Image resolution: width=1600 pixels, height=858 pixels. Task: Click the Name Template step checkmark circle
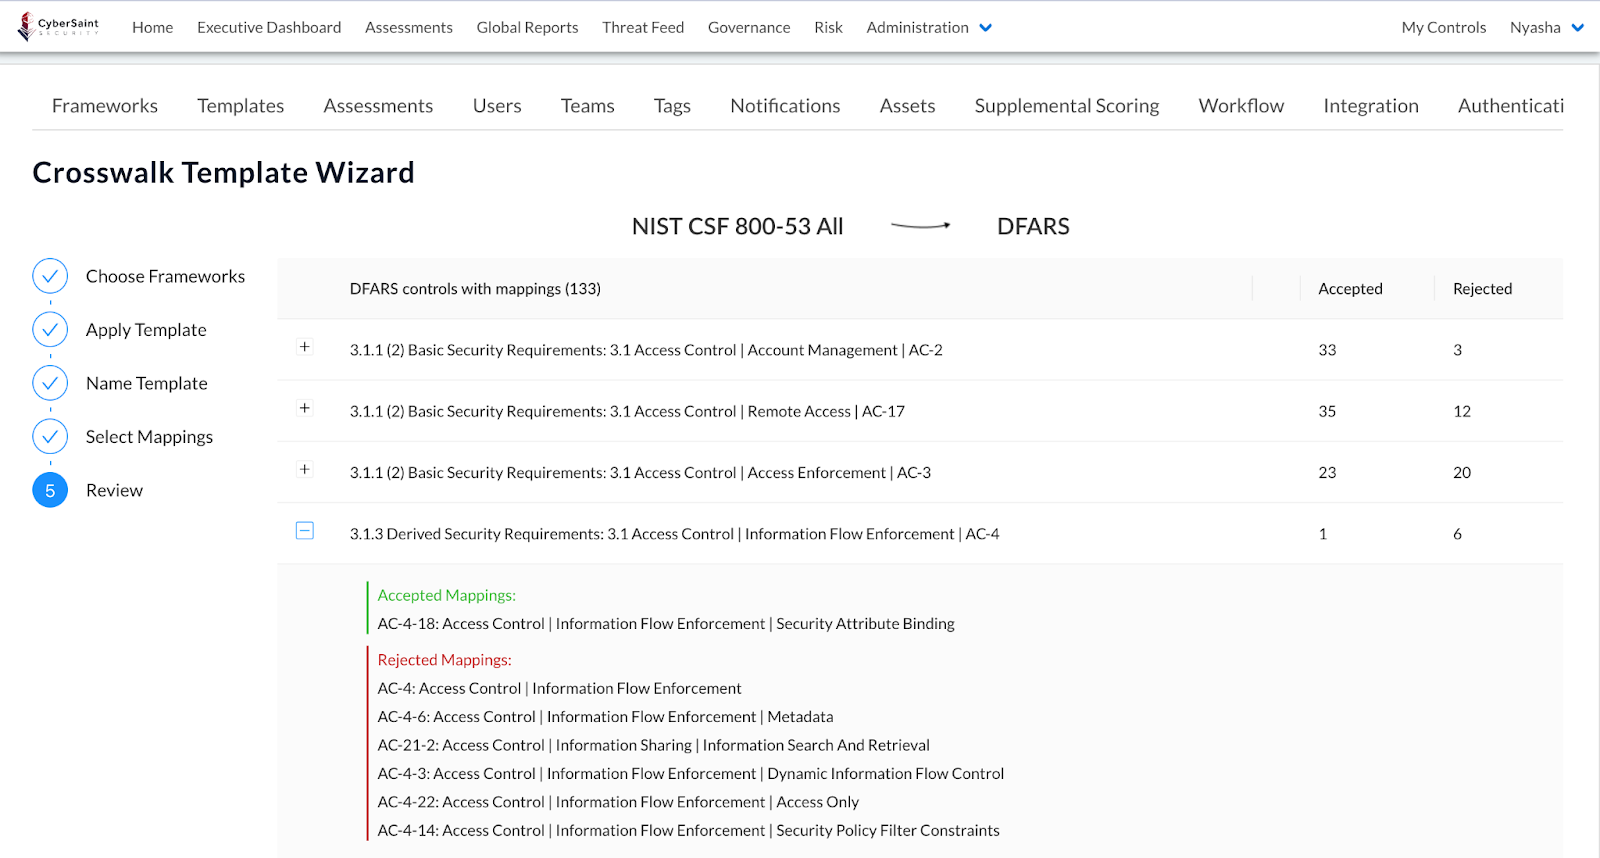(50, 383)
